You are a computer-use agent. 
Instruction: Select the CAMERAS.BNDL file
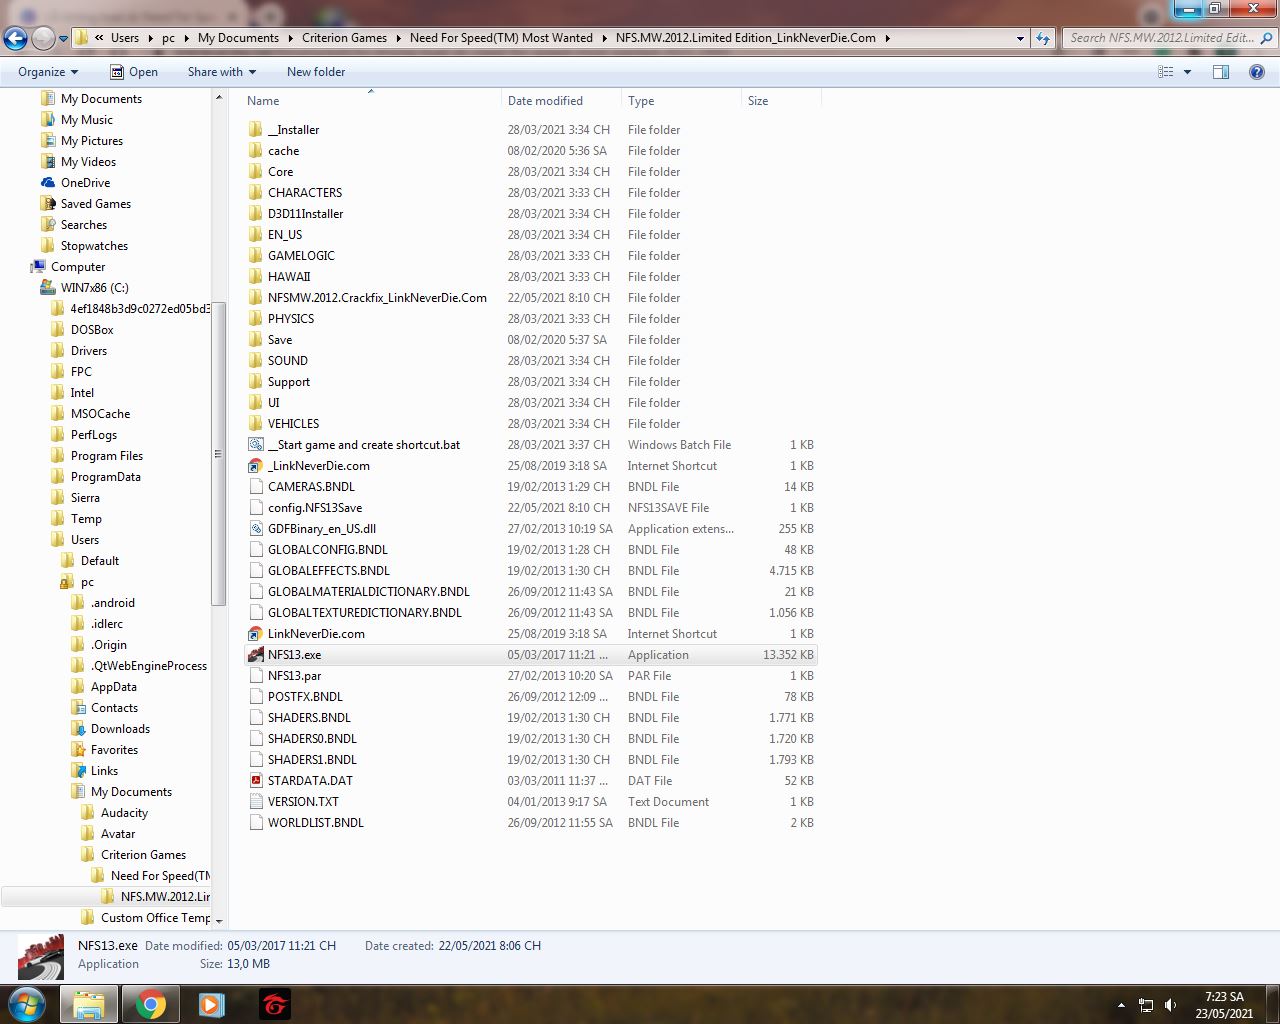pyautogui.click(x=311, y=487)
